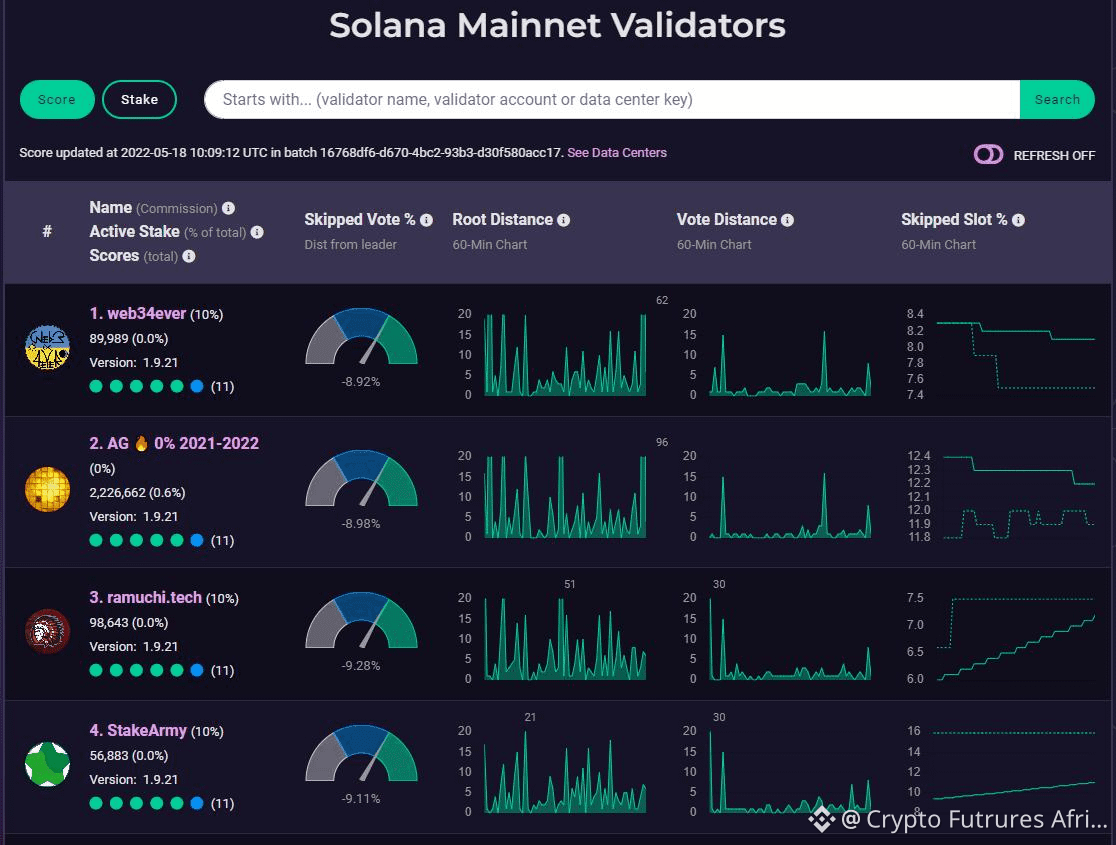The height and width of the screenshot is (845, 1116).
Task: Switch to the Stake sort tab
Action: pyautogui.click(x=140, y=100)
